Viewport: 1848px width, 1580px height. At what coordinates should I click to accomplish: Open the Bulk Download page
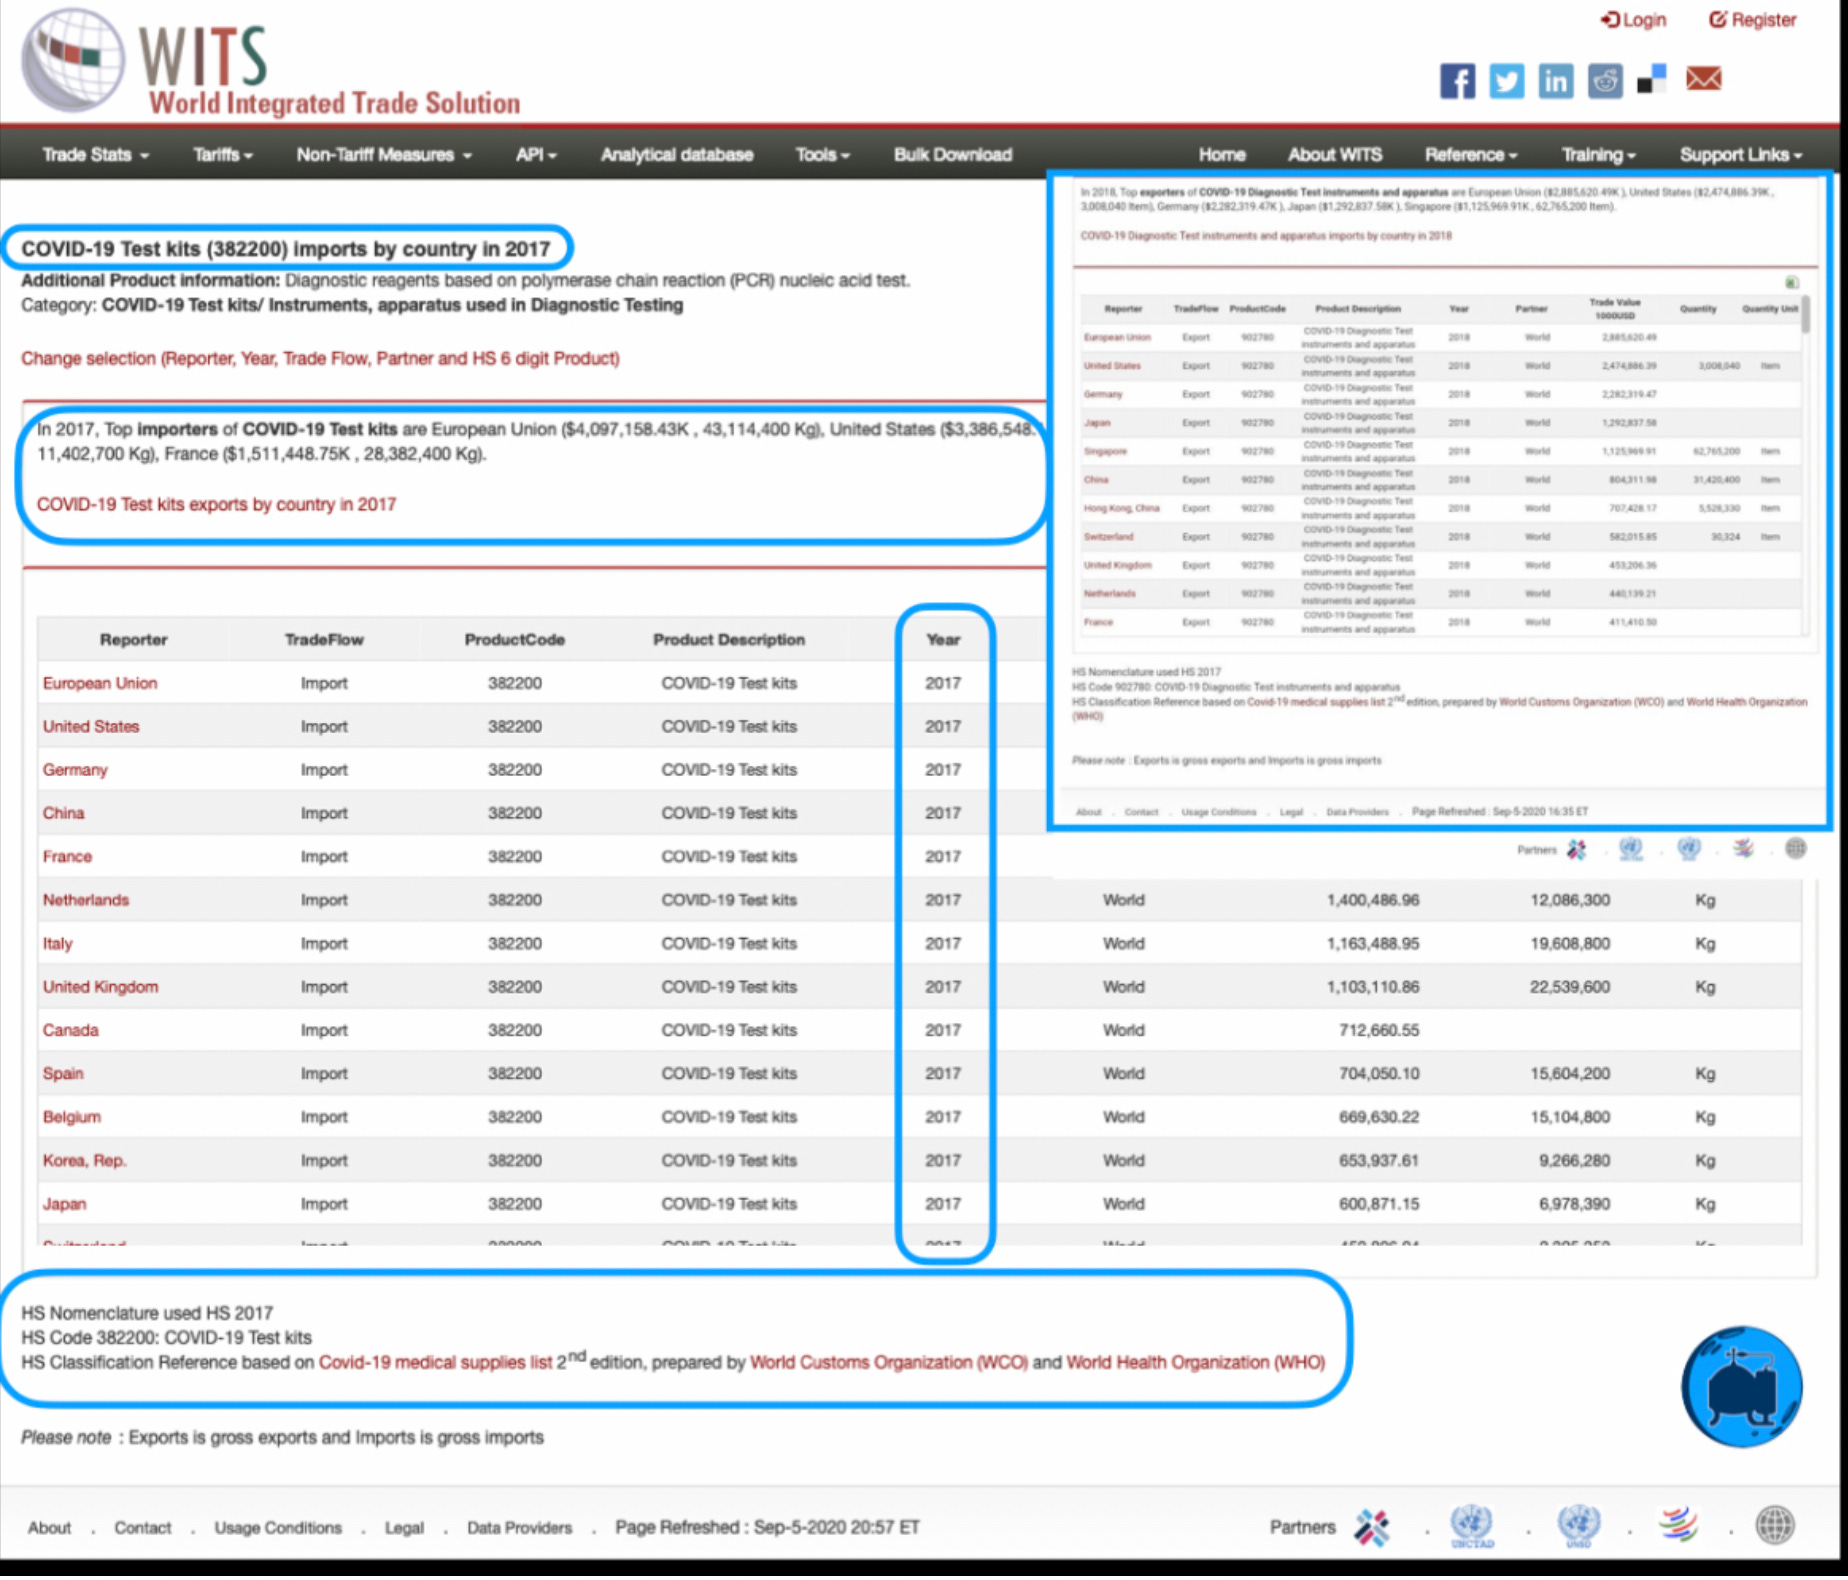pos(952,155)
